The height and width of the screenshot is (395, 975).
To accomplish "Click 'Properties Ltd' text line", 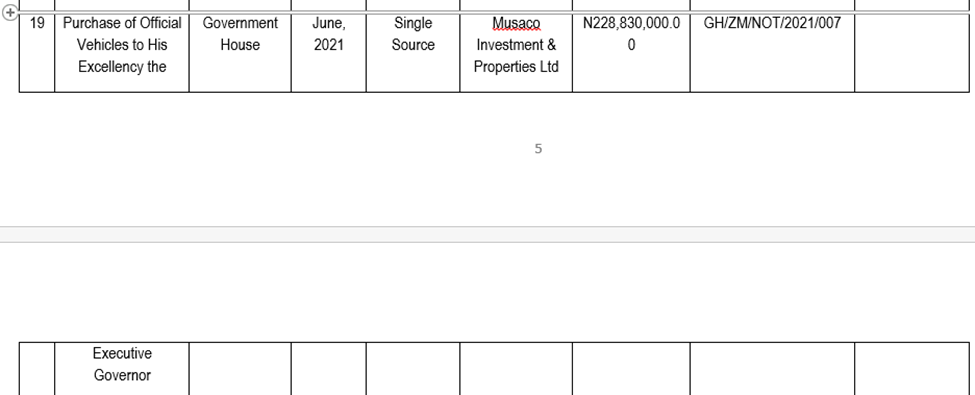I will tap(516, 67).
